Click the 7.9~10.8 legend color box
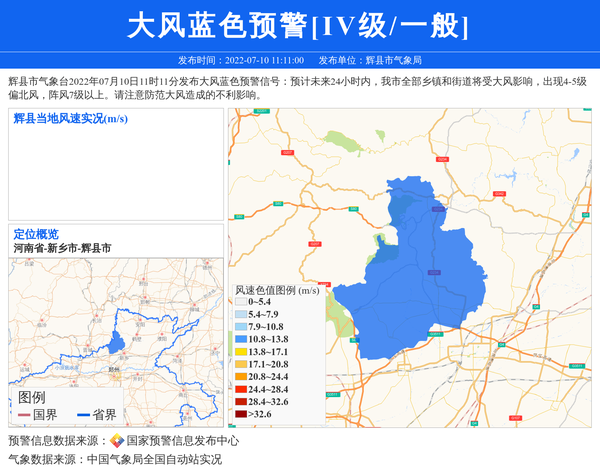Viewport: 600px width, 471px height. pos(240,327)
